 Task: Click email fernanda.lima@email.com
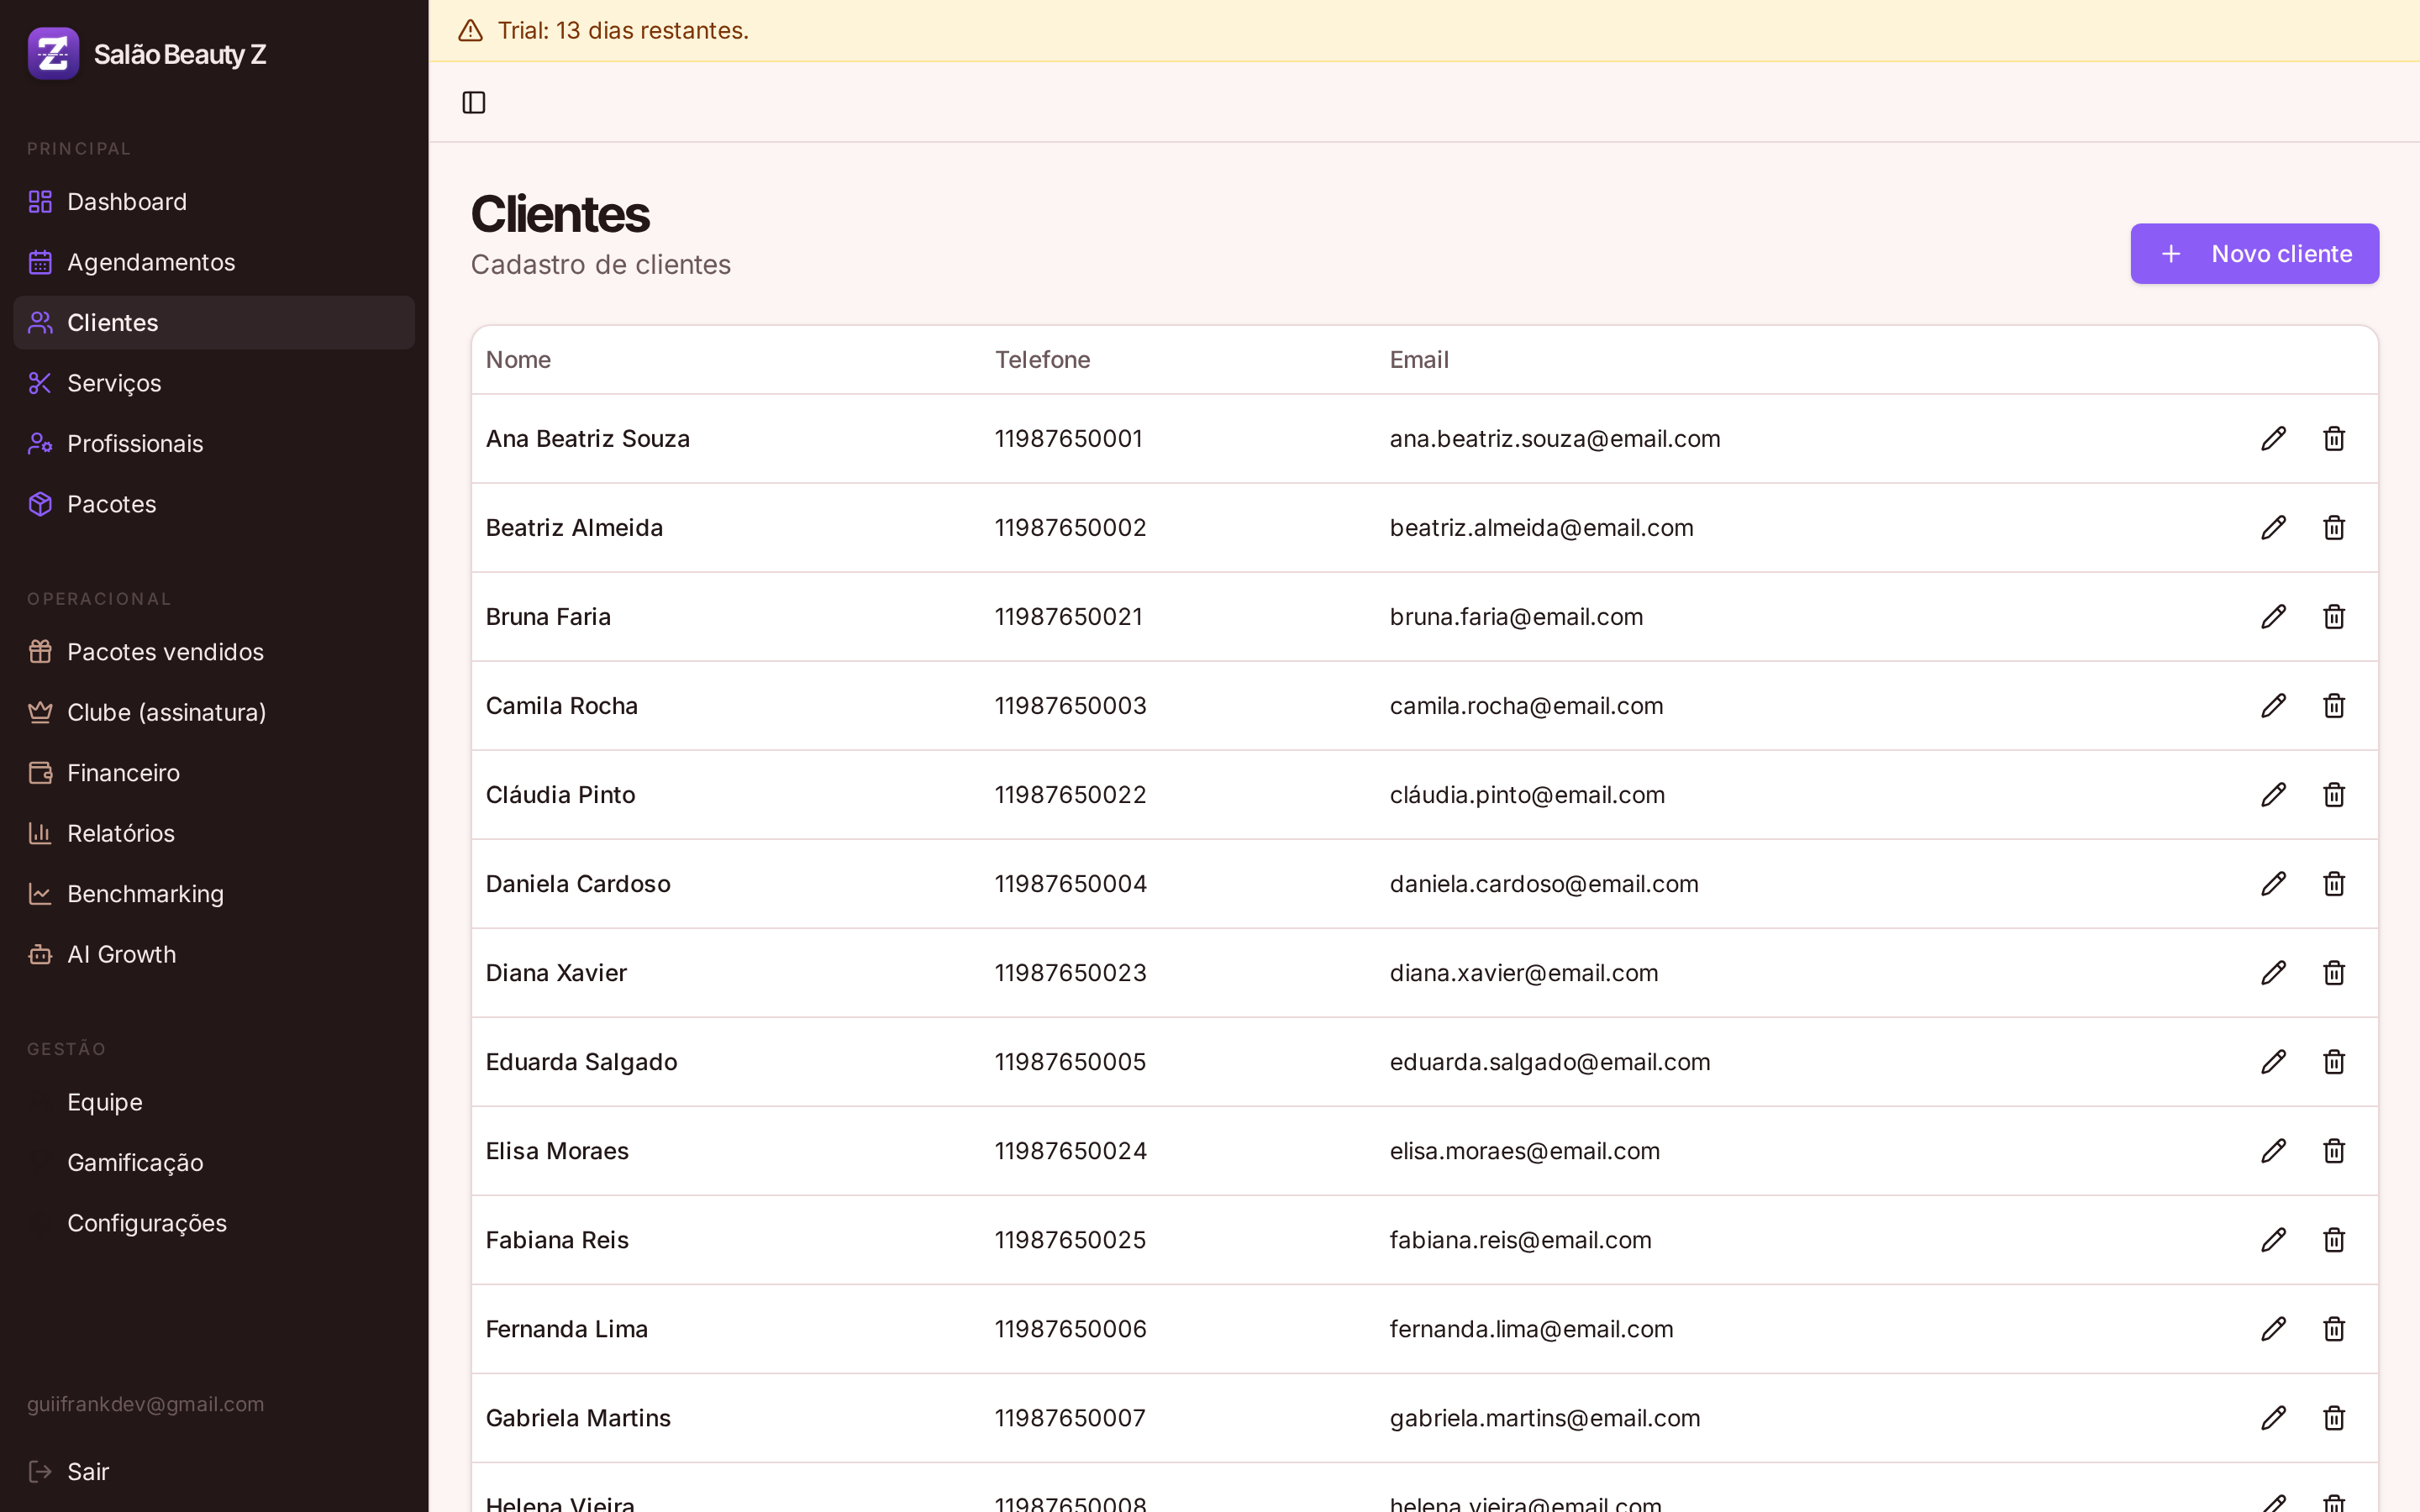[x=1532, y=1329]
